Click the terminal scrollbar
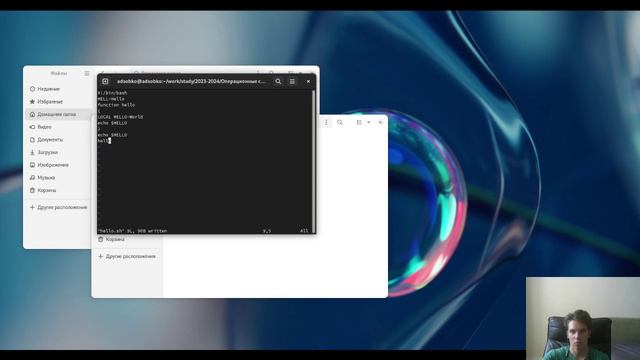This screenshot has height=360, width=640. 313,161
